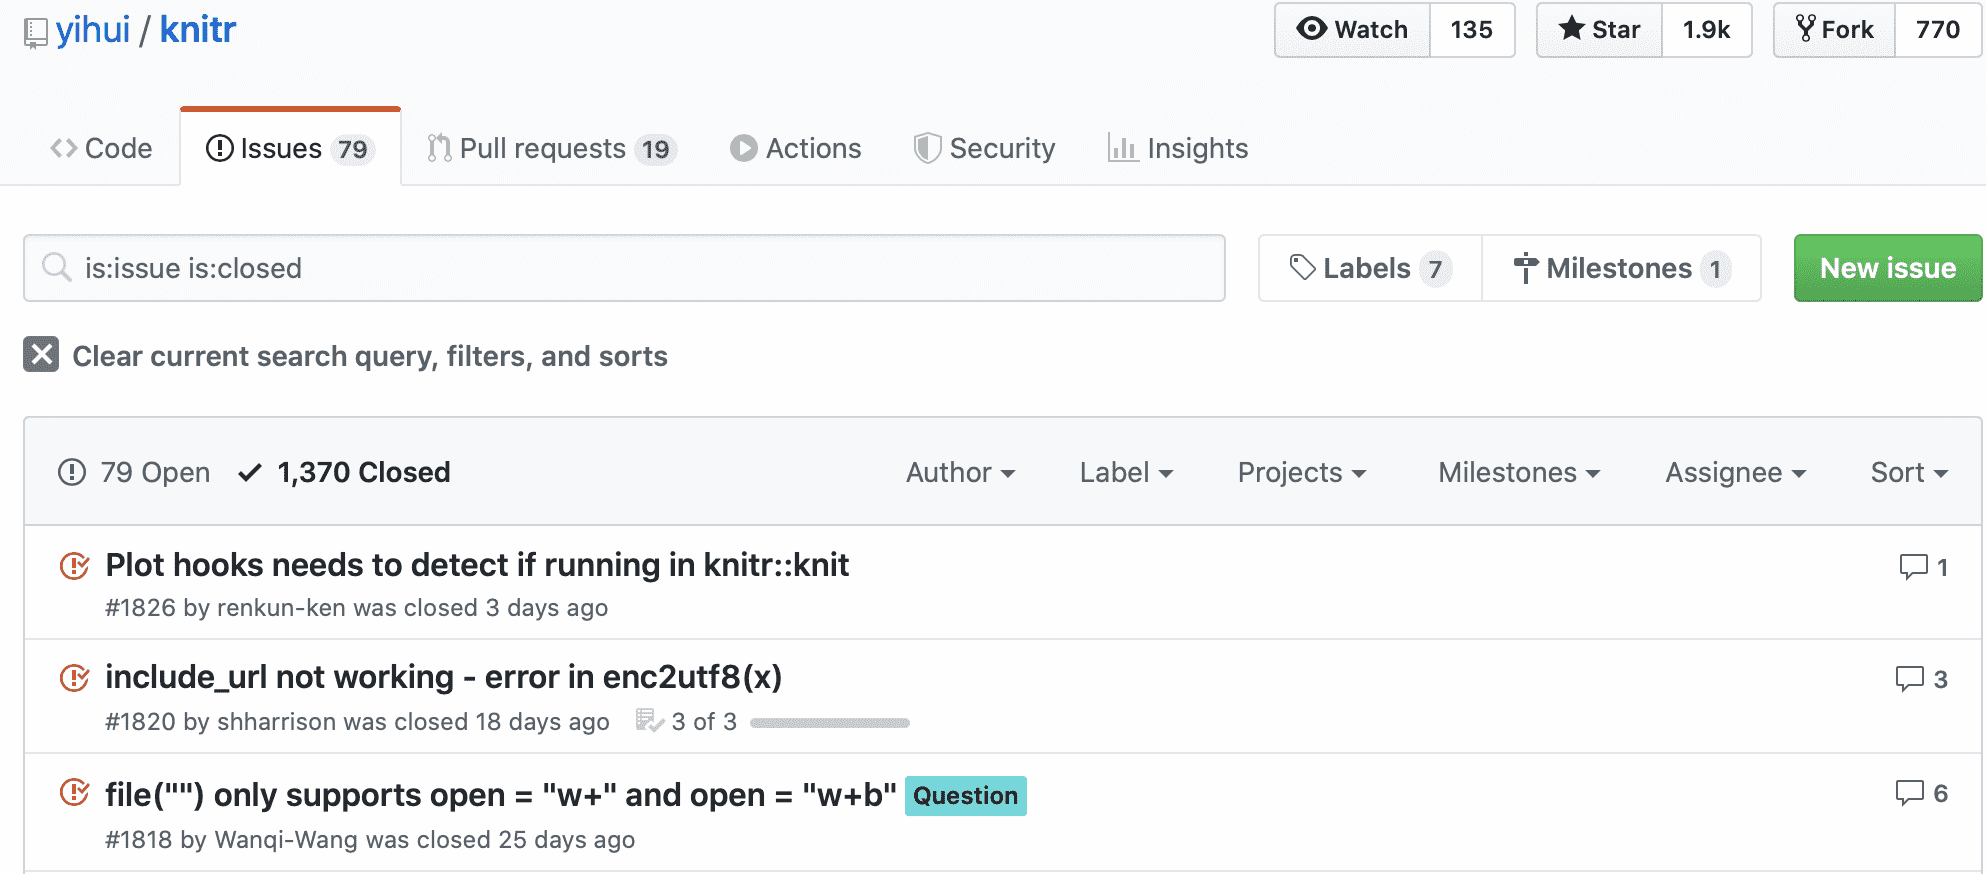Star the knitr repository
Image resolution: width=1986 pixels, height=874 pixels.
click(1599, 30)
